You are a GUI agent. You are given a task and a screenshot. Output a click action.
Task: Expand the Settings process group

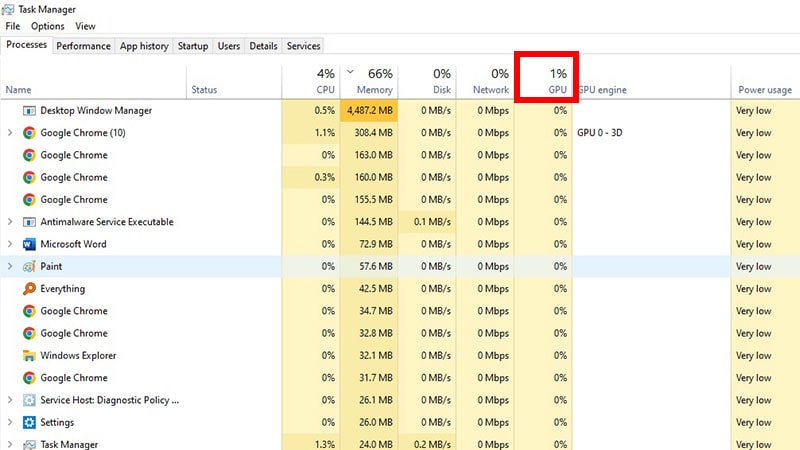coord(10,422)
